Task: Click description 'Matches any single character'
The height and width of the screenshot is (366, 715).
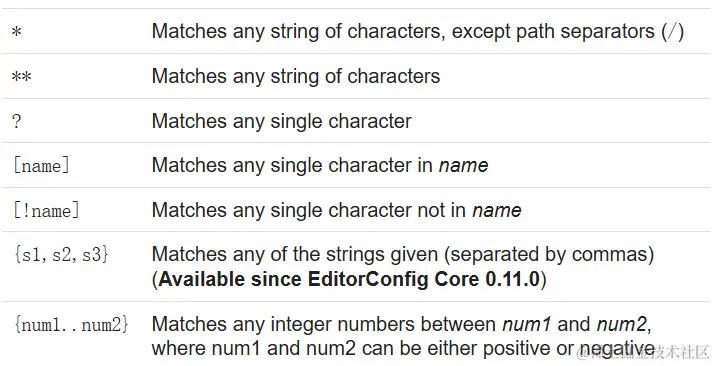Action: pos(282,121)
